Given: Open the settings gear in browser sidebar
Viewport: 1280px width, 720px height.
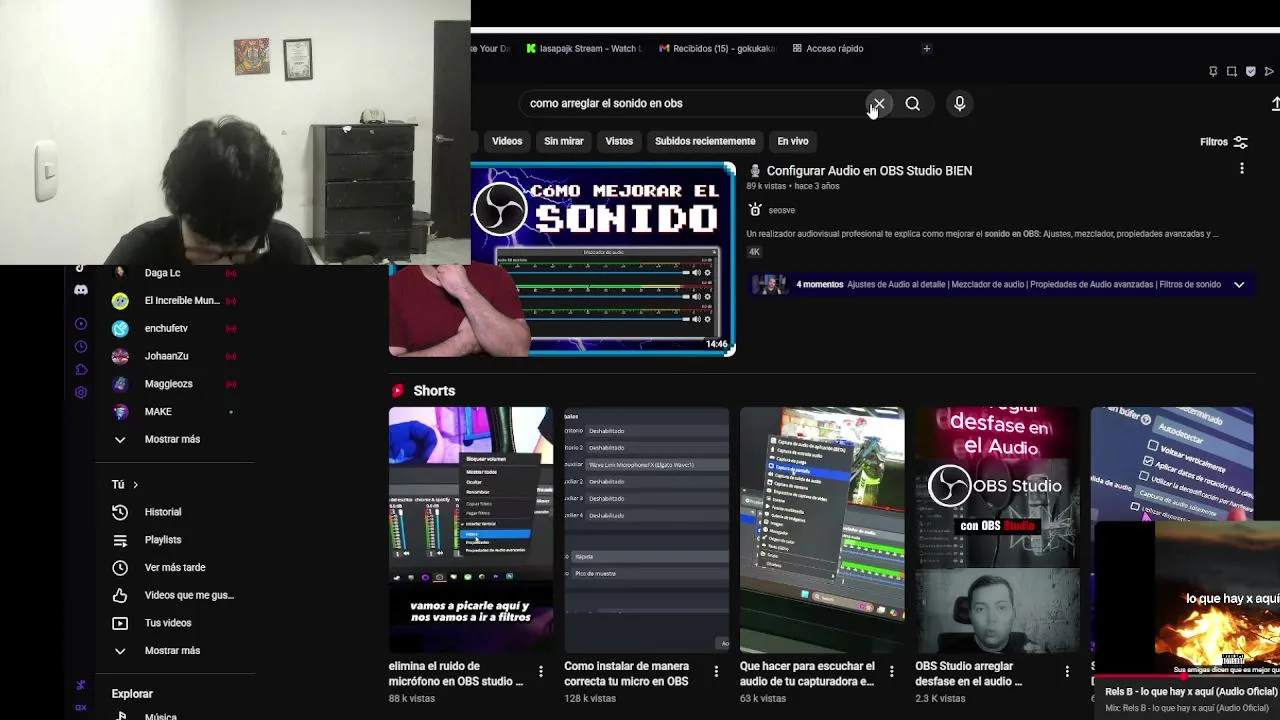Looking at the screenshot, I should coord(81,392).
